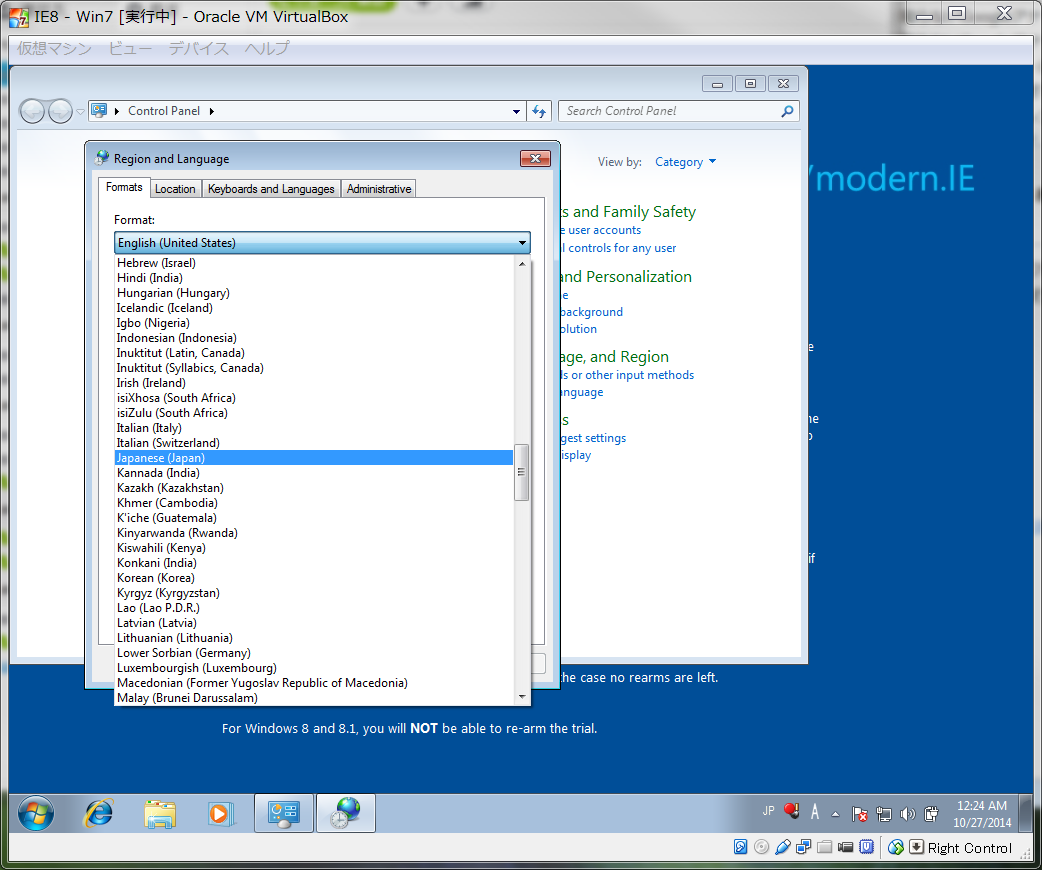Image resolution: width=1042 pixels, height=870 pixels.
Task: Select Lithuanian (Lithuania) in format list
Action: [314, 637]
